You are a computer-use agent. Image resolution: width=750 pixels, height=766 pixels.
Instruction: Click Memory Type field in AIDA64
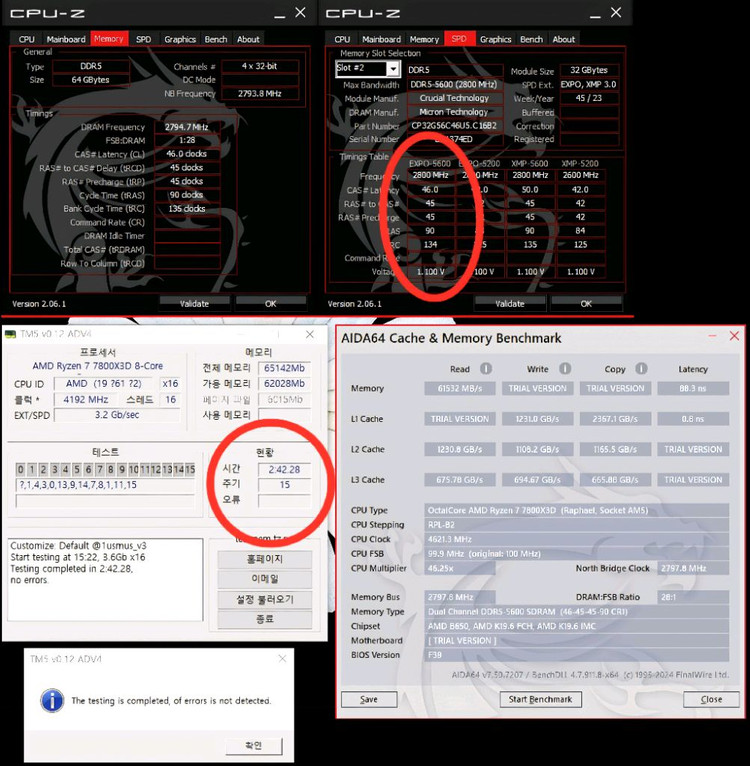pos(577,612)
